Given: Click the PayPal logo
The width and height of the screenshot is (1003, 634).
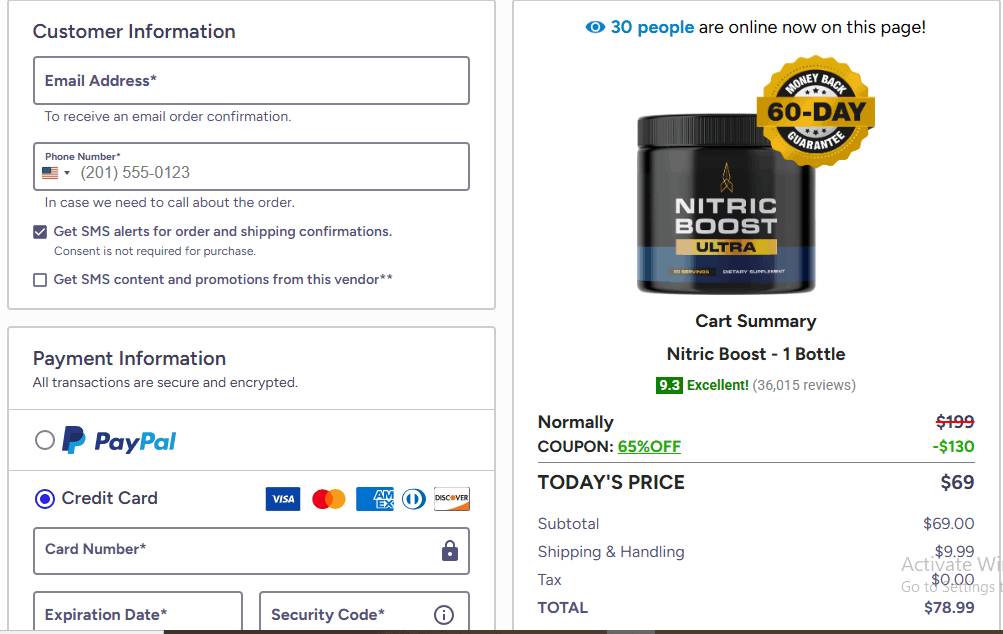Looking at the screenshot, I should point(119,439).
